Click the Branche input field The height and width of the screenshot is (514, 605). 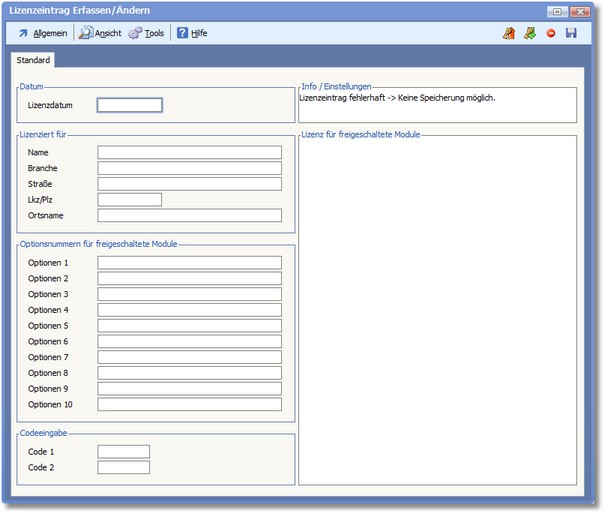click(x=189, y=168)
